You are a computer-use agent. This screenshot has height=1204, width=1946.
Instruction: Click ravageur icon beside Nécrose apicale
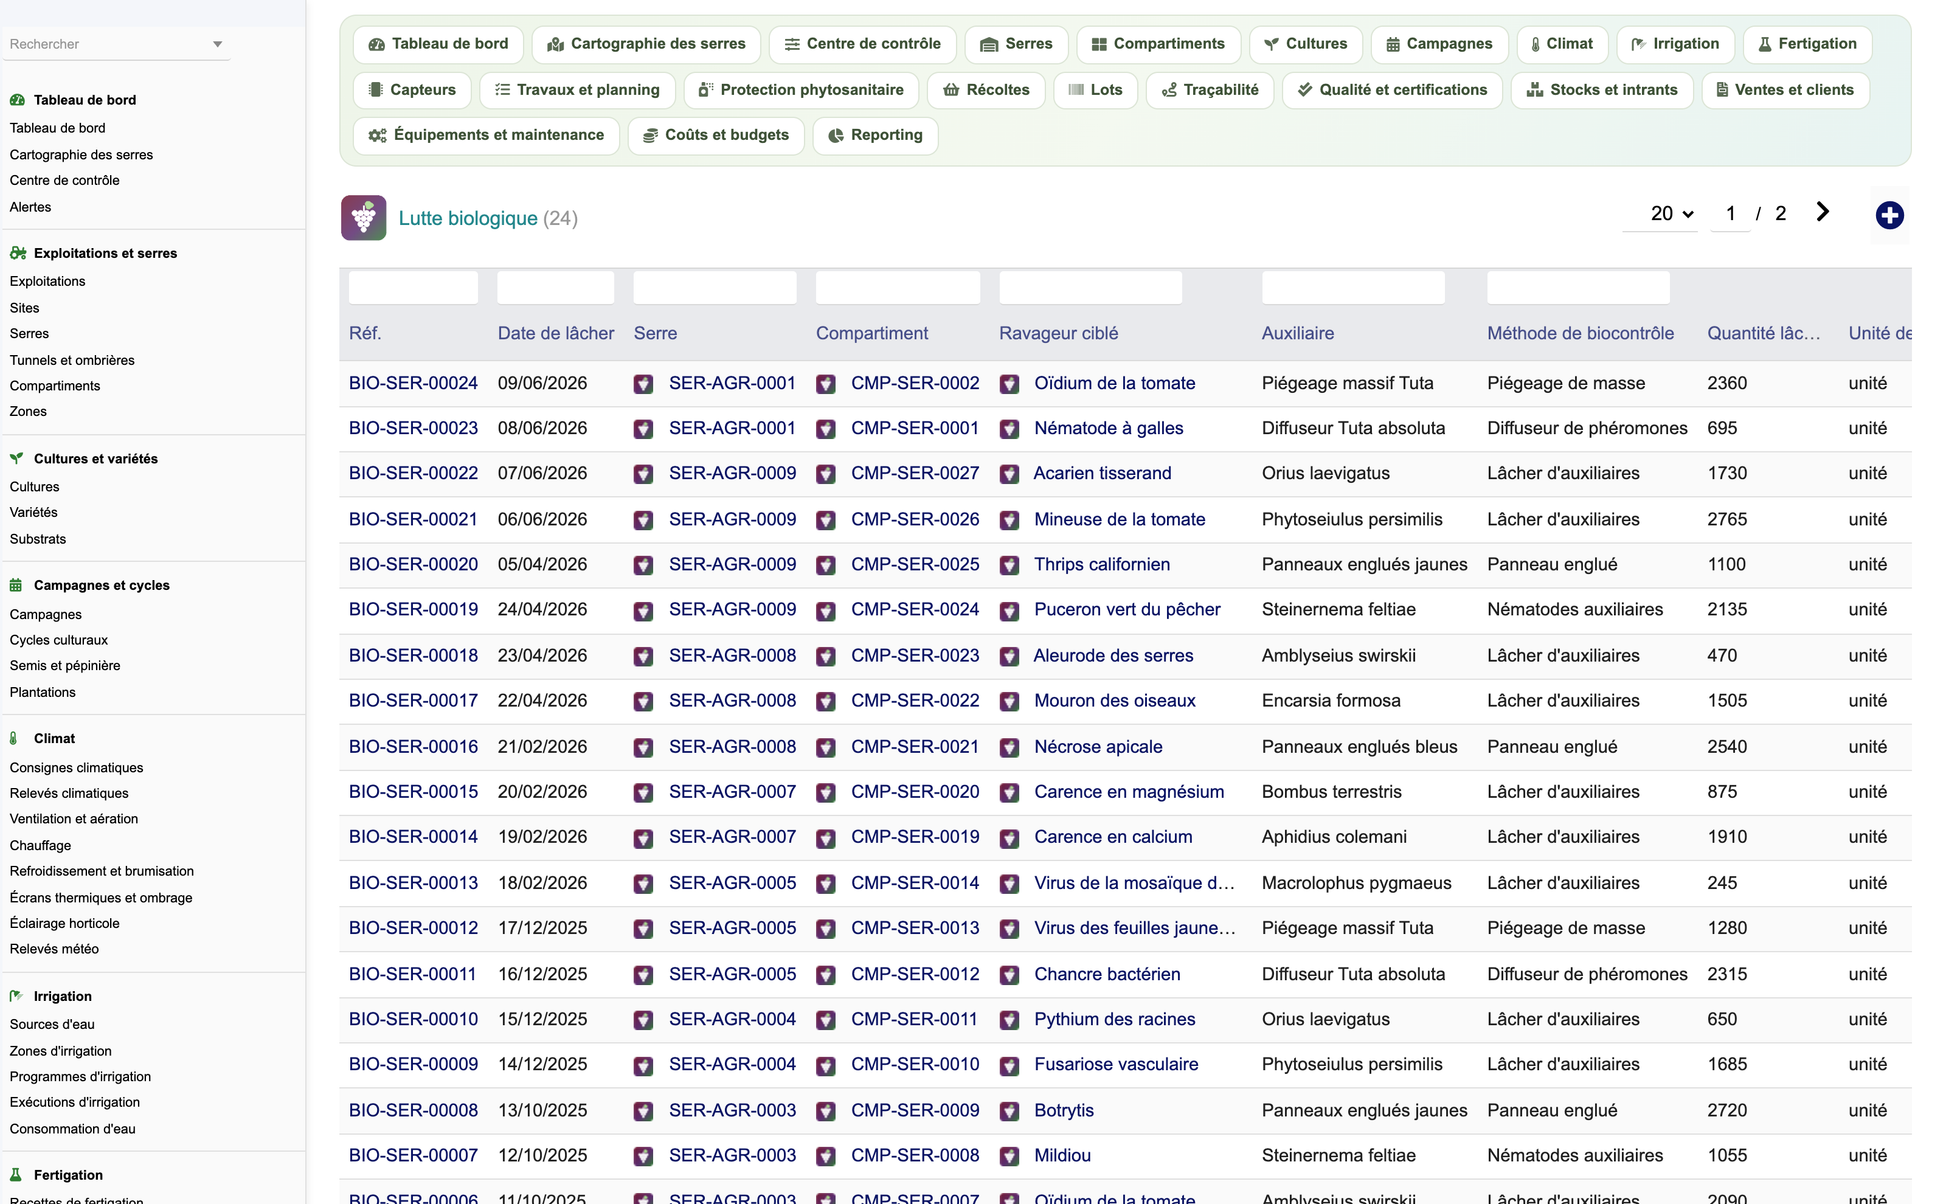point(1009,747)
